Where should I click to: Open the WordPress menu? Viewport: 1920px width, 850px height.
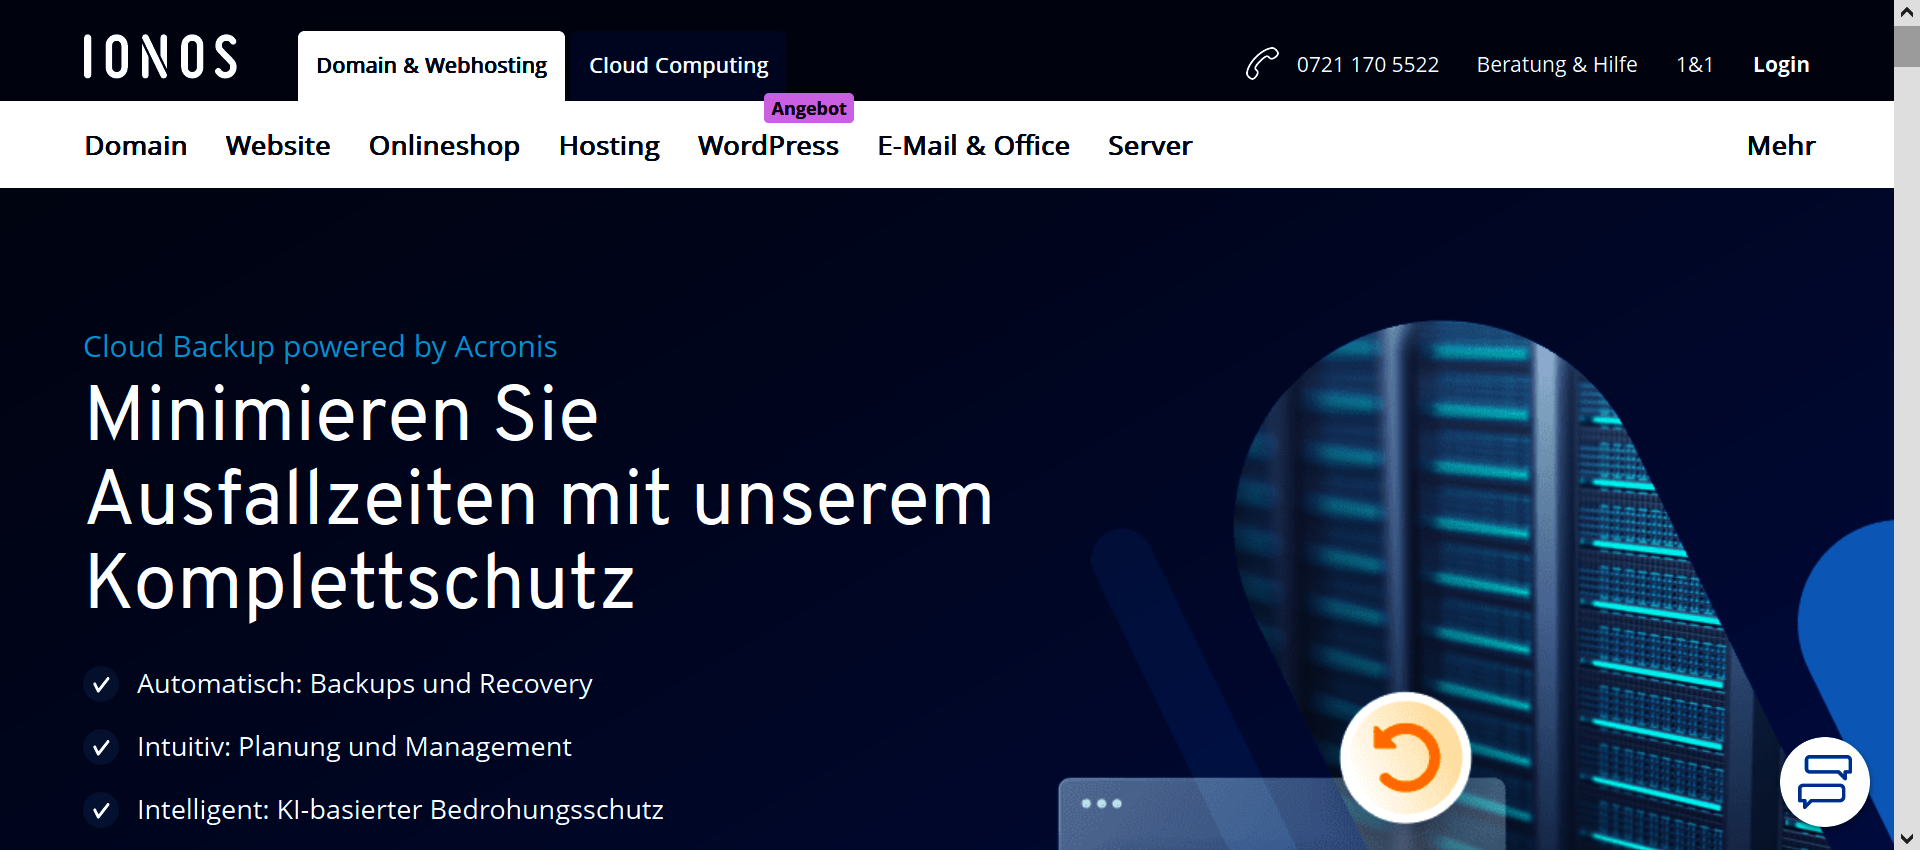(768, 146)
